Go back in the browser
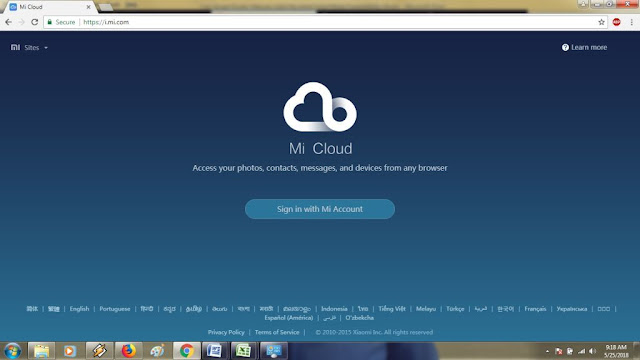 [x=9, y=22]
